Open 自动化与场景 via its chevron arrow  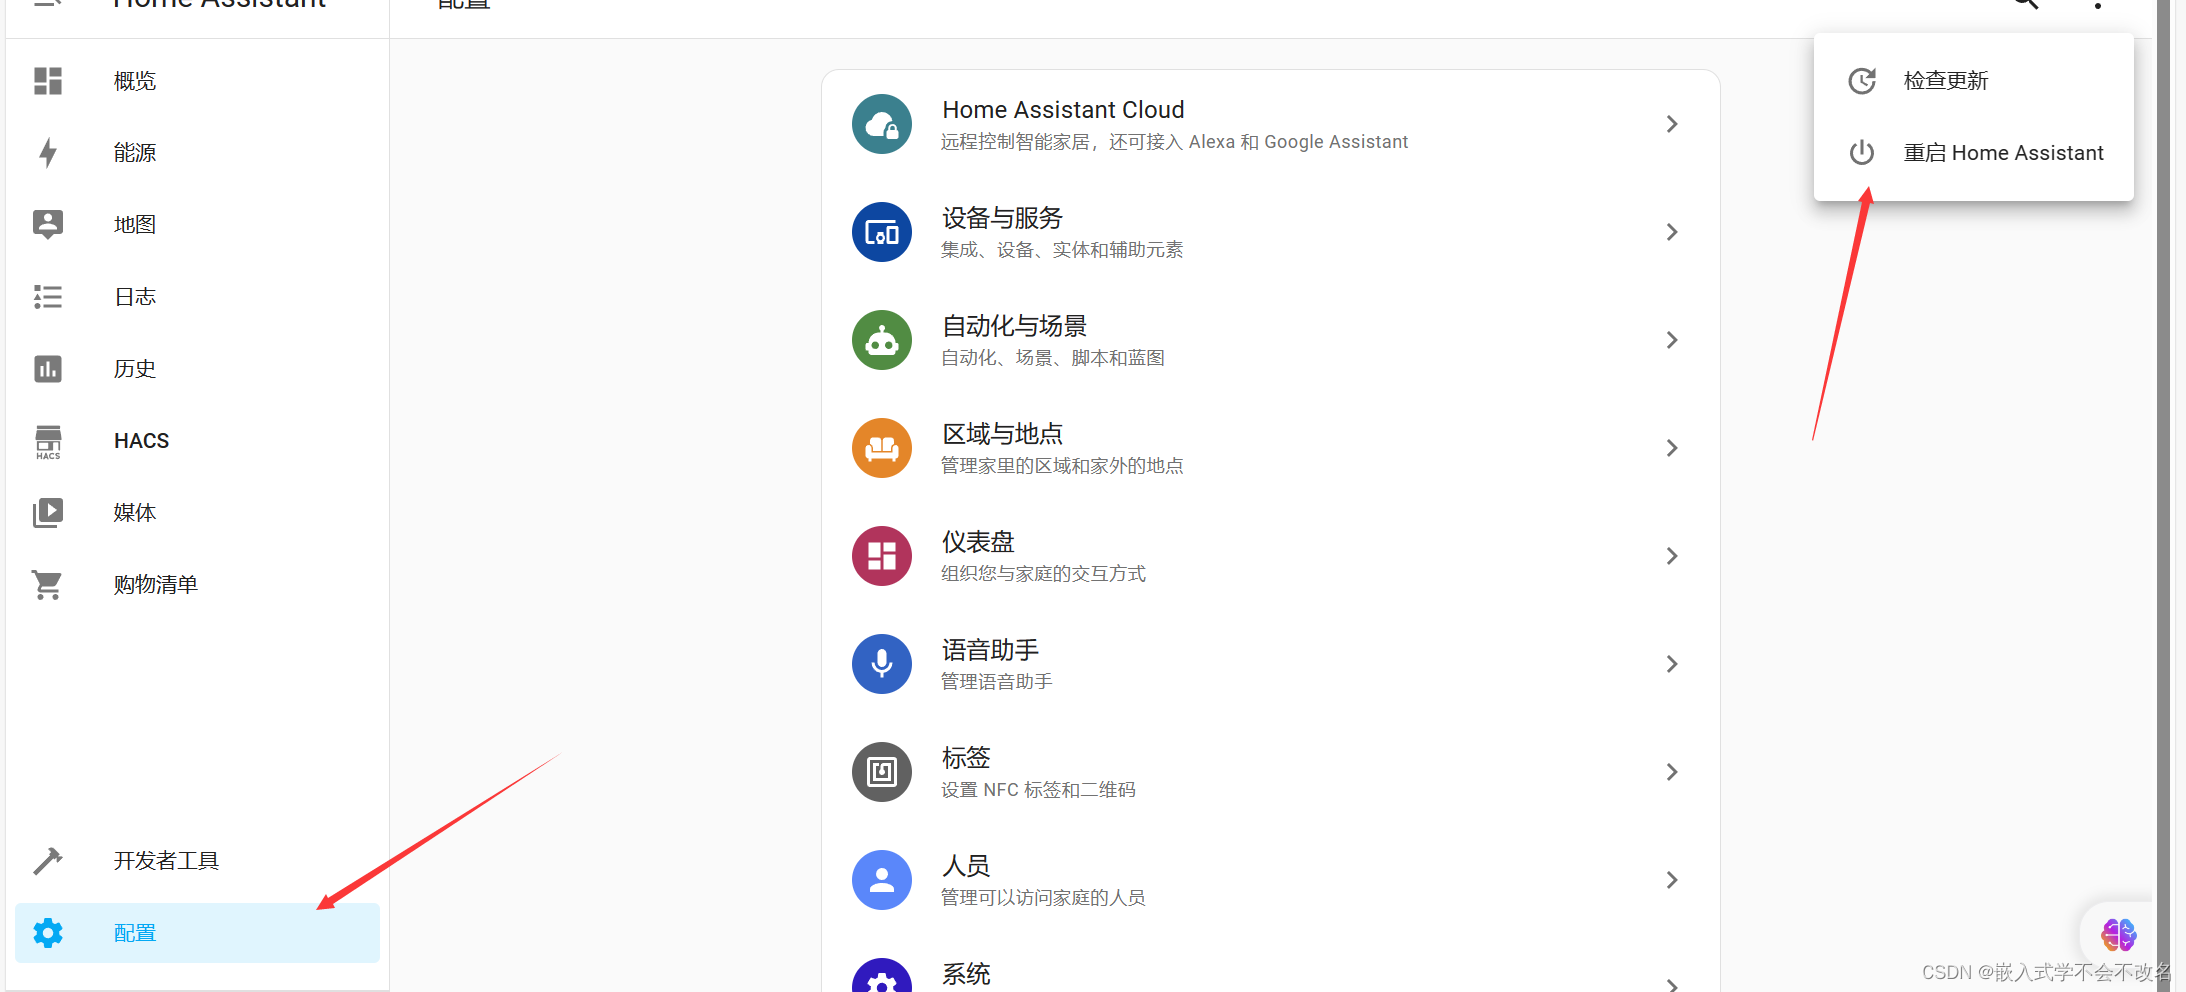pyautogui.click(x=1672, y=340)
